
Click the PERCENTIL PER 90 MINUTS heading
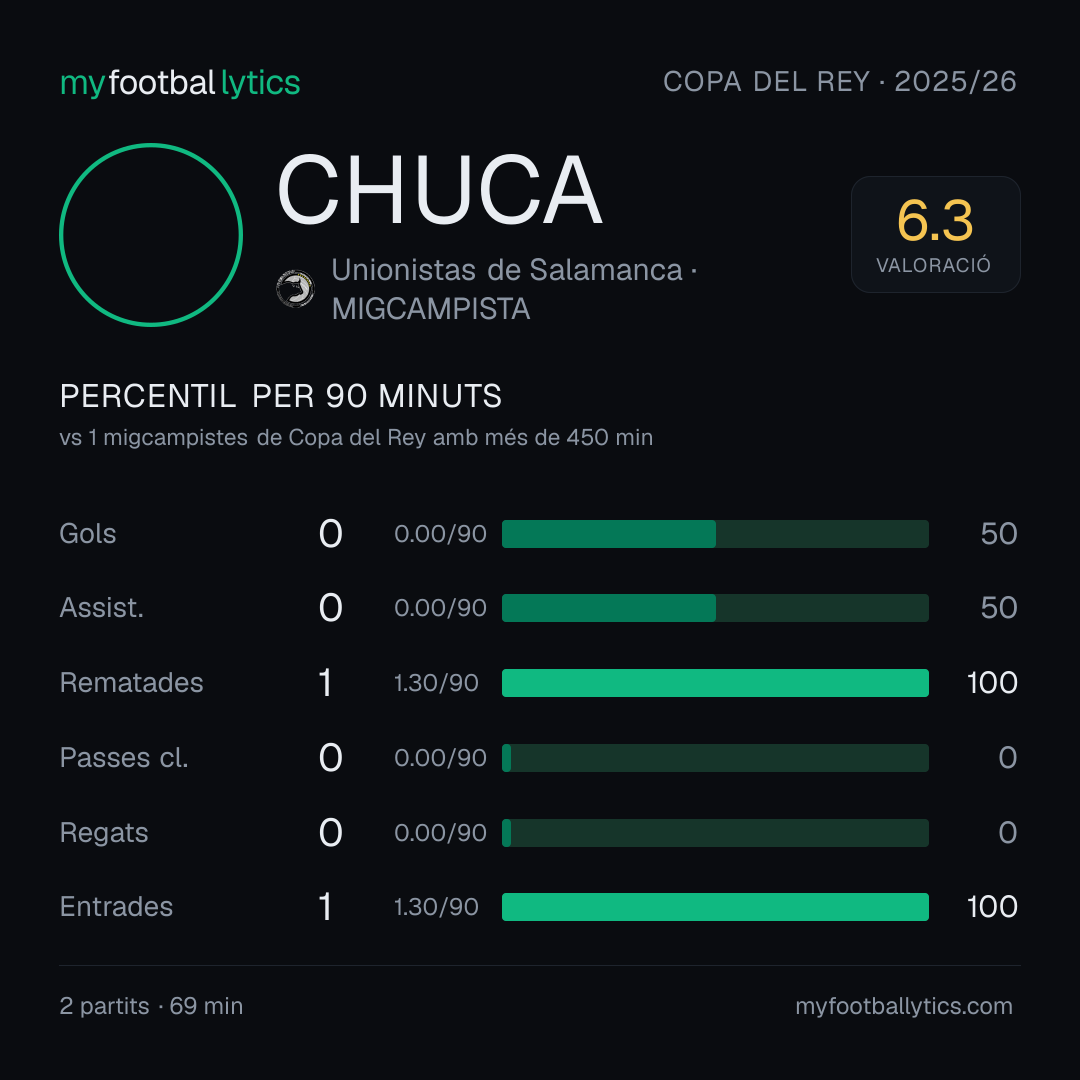(280, 396)
